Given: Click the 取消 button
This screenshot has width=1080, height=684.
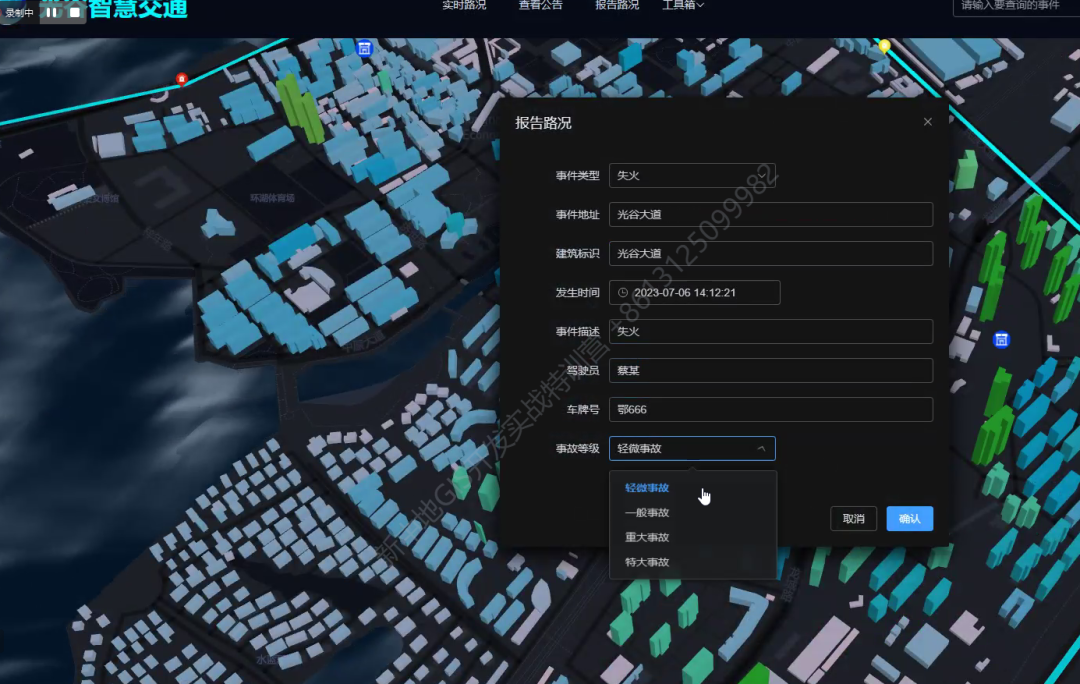Looking at the screenshot, I should point(853,519).
